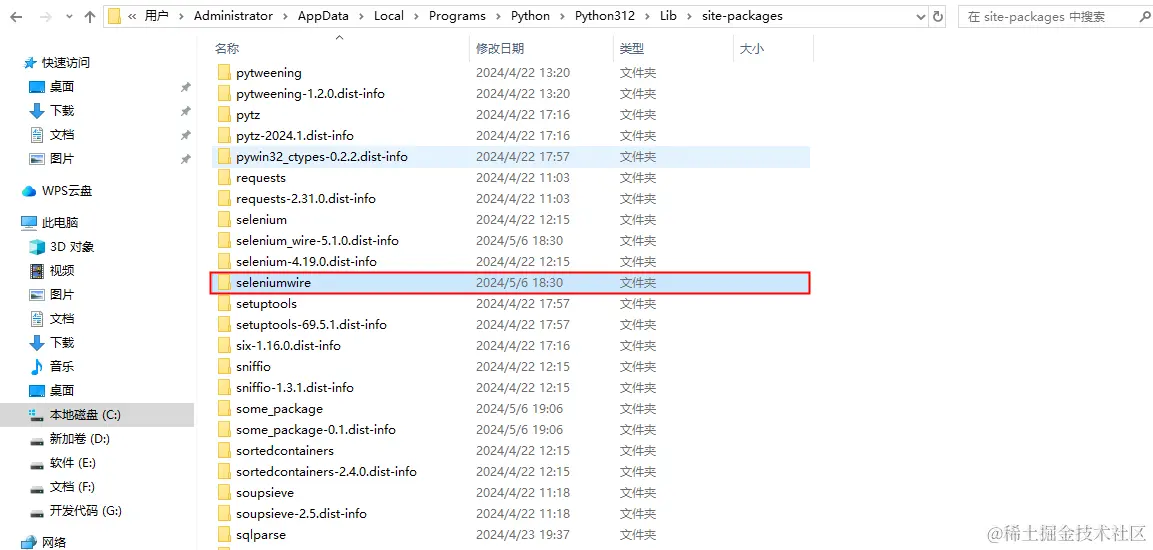
Task: Expand hidden path chevron in address bar
Action: click(132, 16)
